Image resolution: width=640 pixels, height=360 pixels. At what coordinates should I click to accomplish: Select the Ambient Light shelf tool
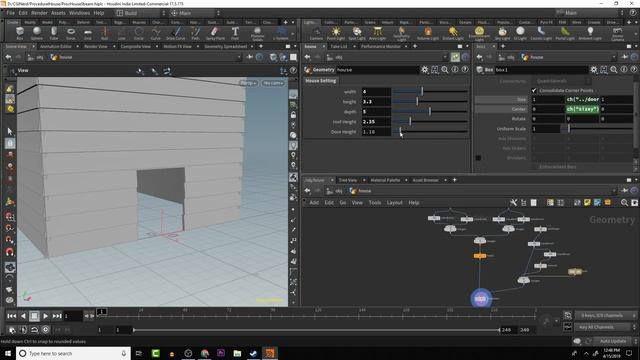pyautogui.click(x=590, y=33)
